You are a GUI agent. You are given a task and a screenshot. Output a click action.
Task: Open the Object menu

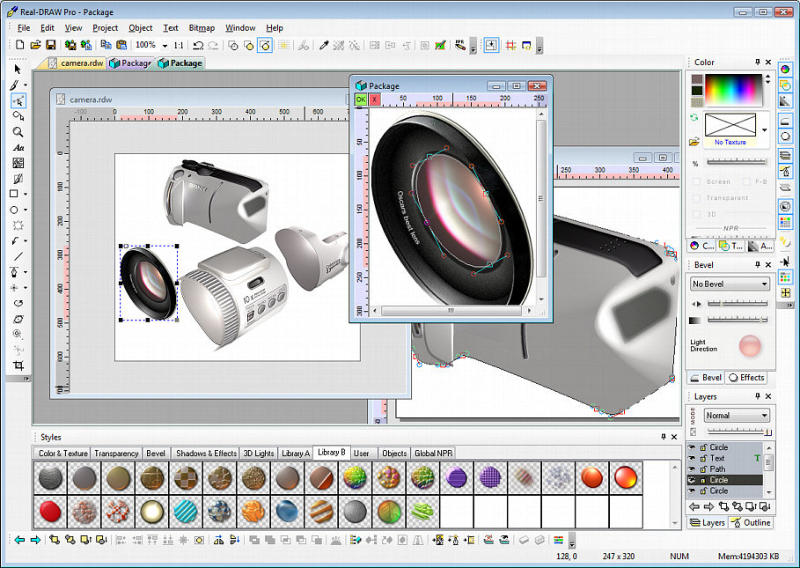[140, 28]
